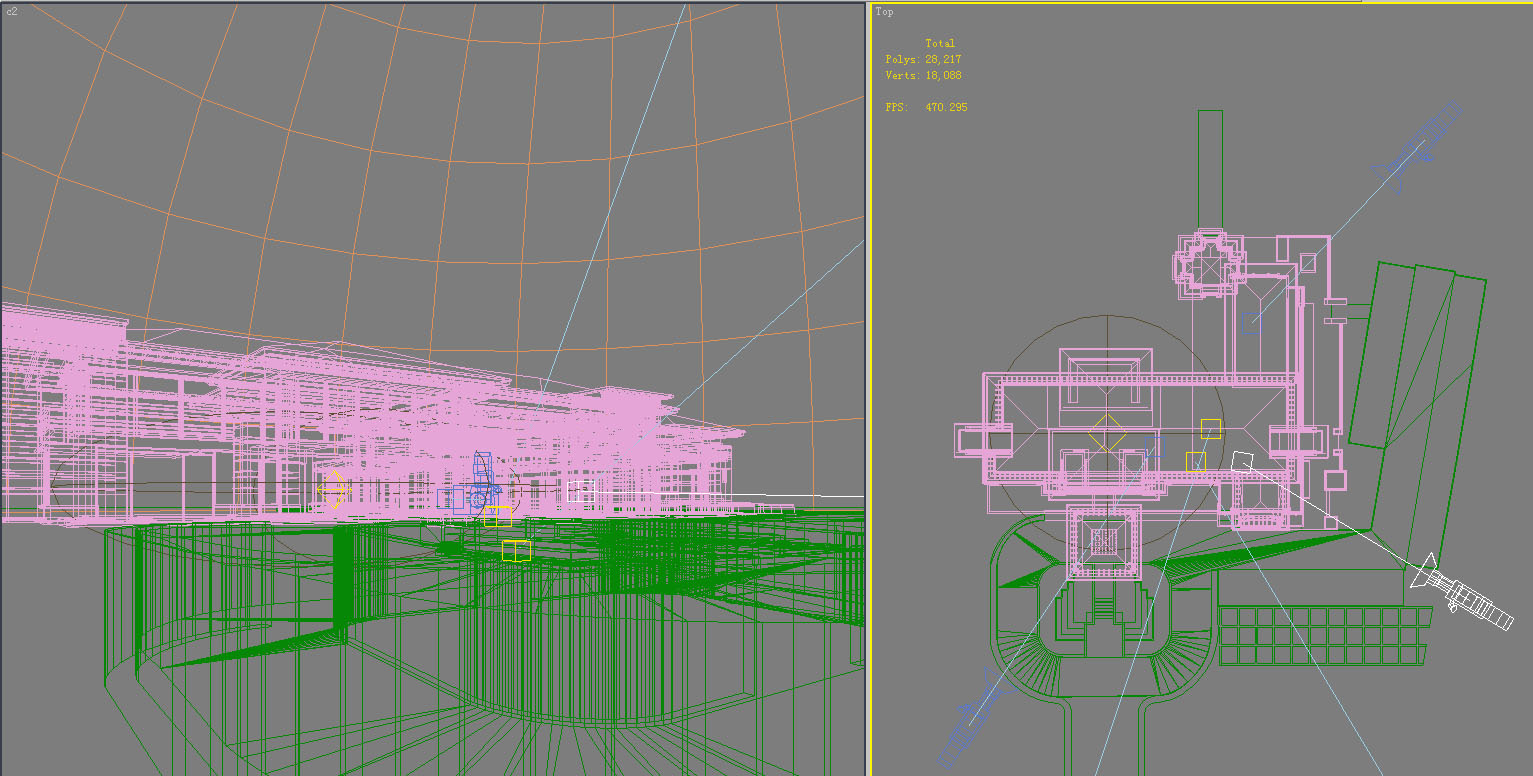Select the yellow diamond helper in the Top view
This screenshot has height=776, width=1533.
[x=1107, y=433]
